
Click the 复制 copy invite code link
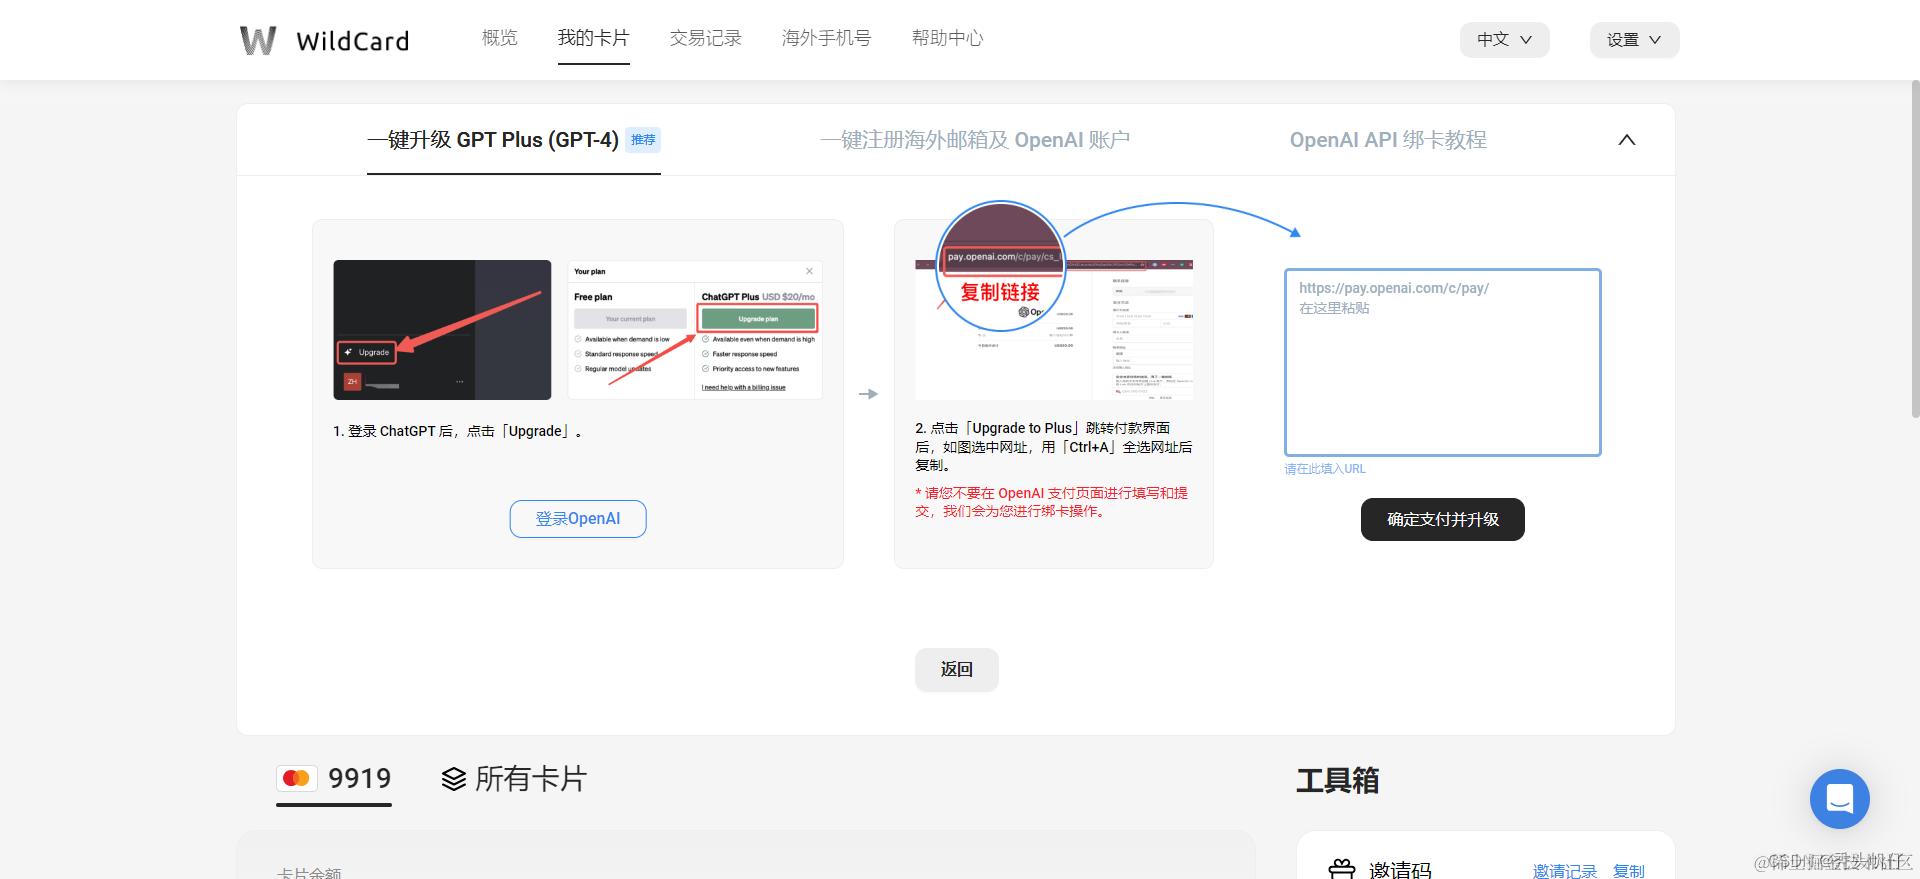[x=1628, y=871]
